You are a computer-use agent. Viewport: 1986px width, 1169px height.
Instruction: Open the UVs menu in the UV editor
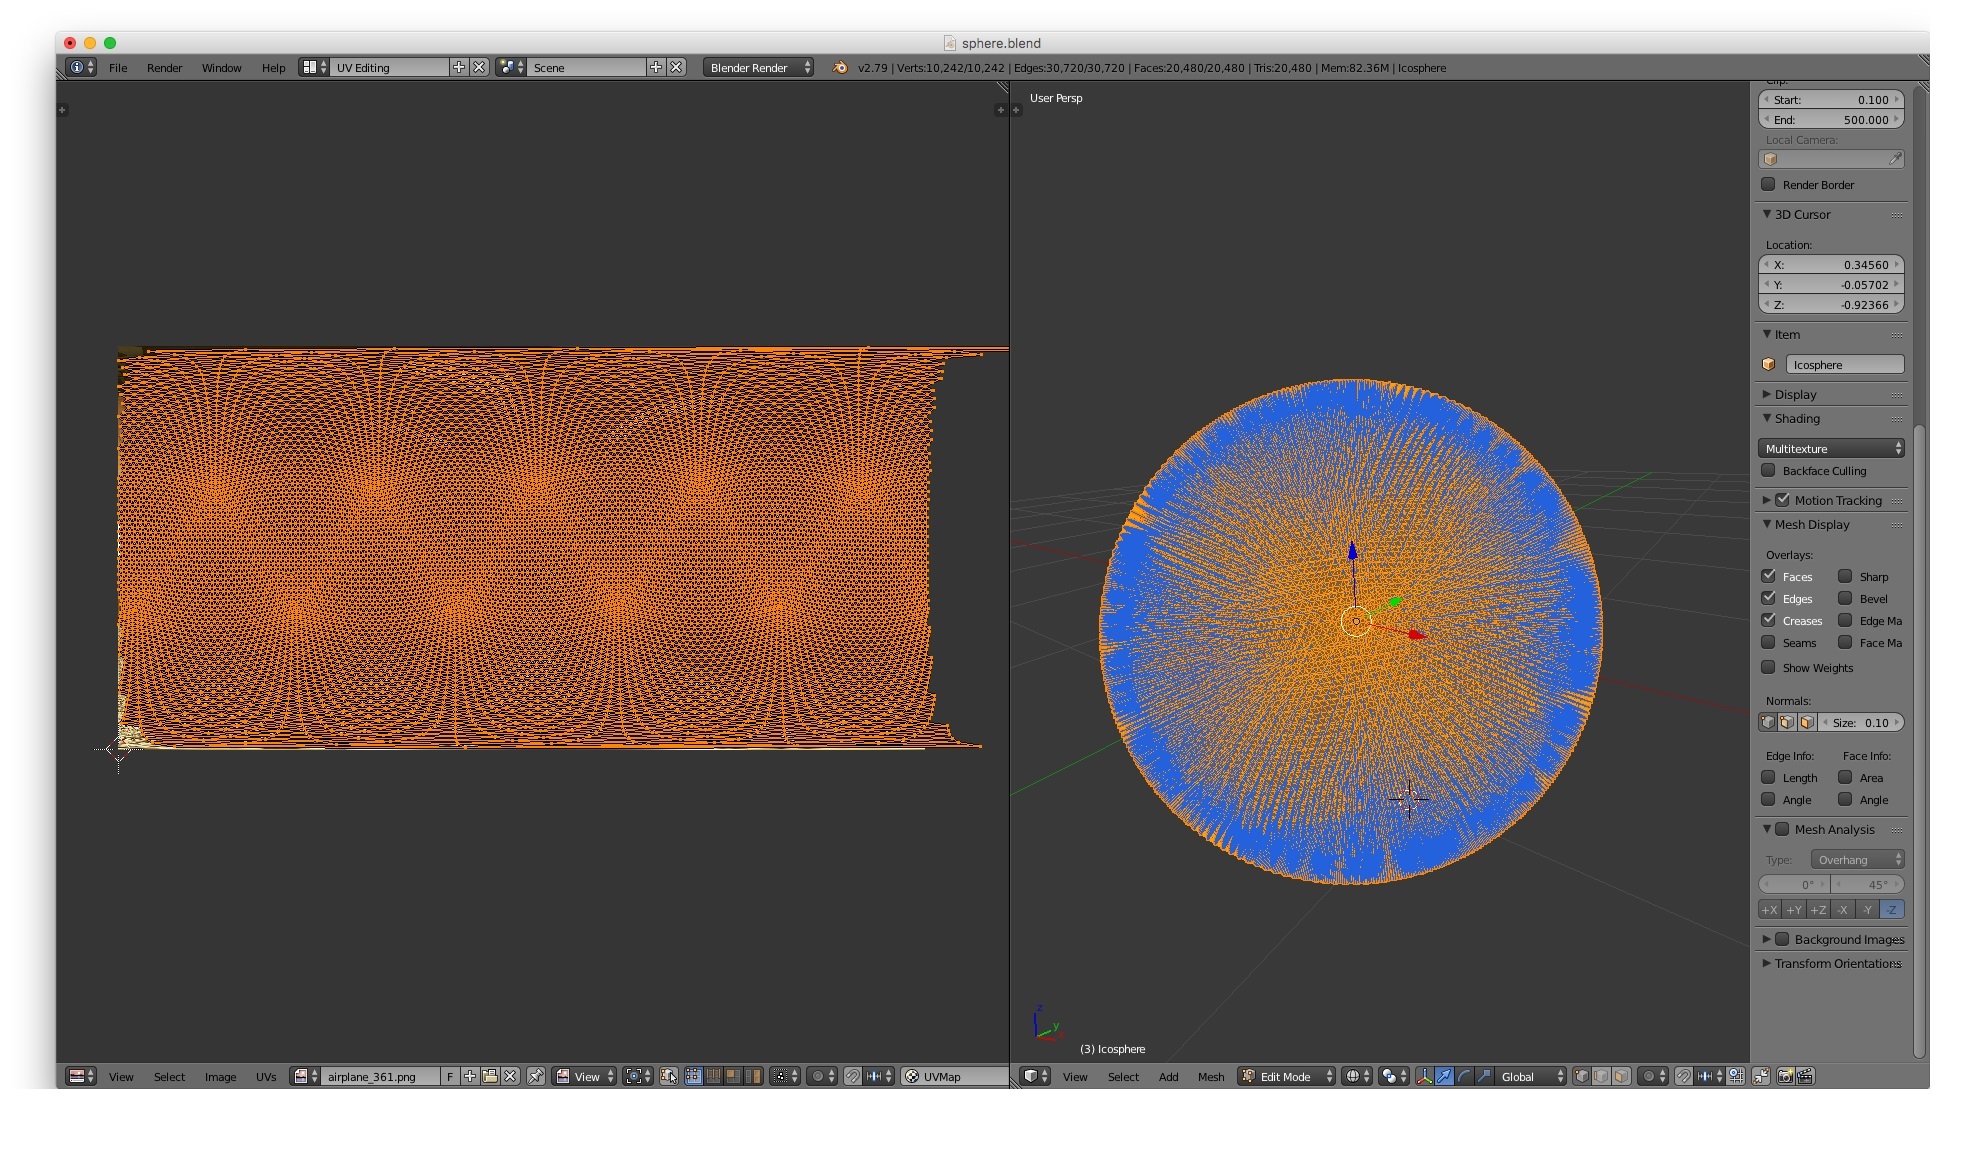(x=265, y=1077)
